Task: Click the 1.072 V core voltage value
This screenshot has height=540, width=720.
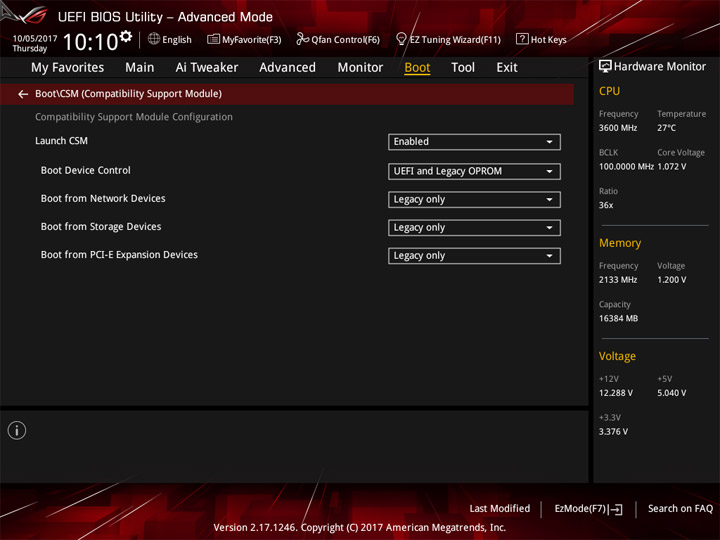Action: tap(671, 167)
